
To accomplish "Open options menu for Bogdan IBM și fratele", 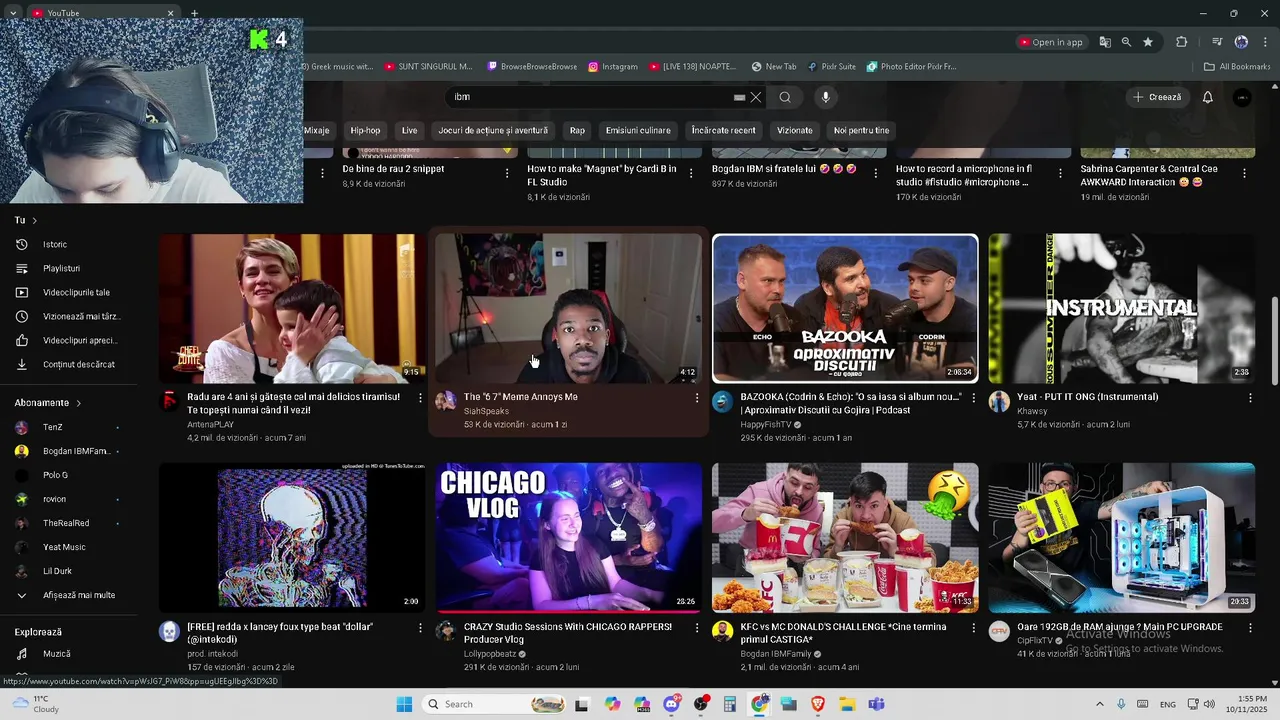I will point(876,173).
